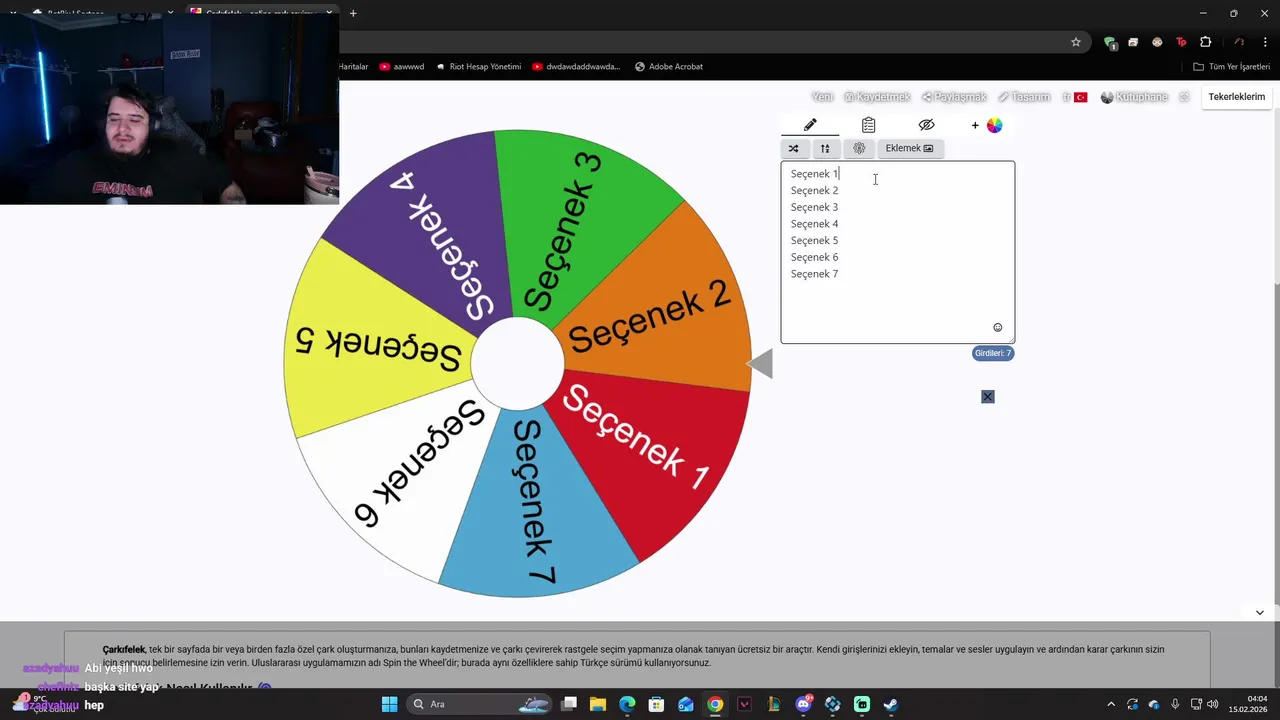Open the Tekerleklerim button
The height and width of the screenshot is (720, 1280).
pyautogui.click(x=1237, y=97)
